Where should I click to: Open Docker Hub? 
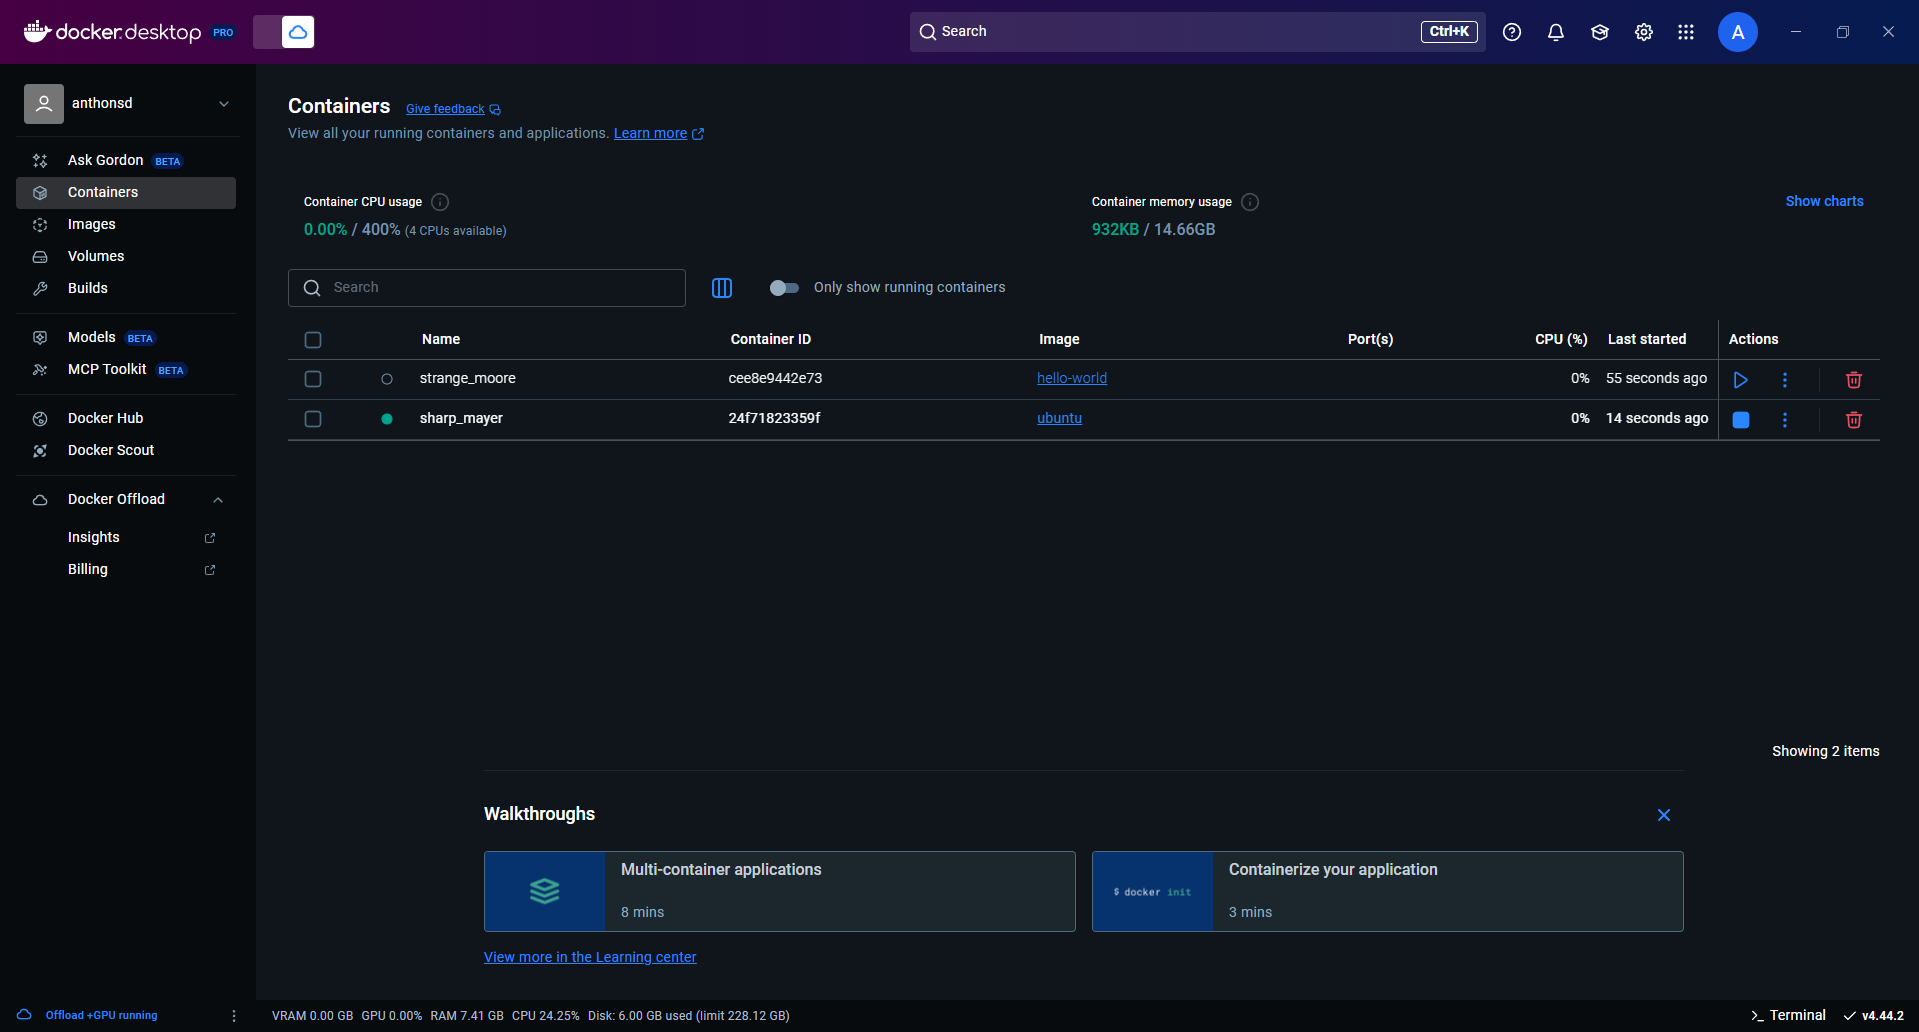(126, 418)
